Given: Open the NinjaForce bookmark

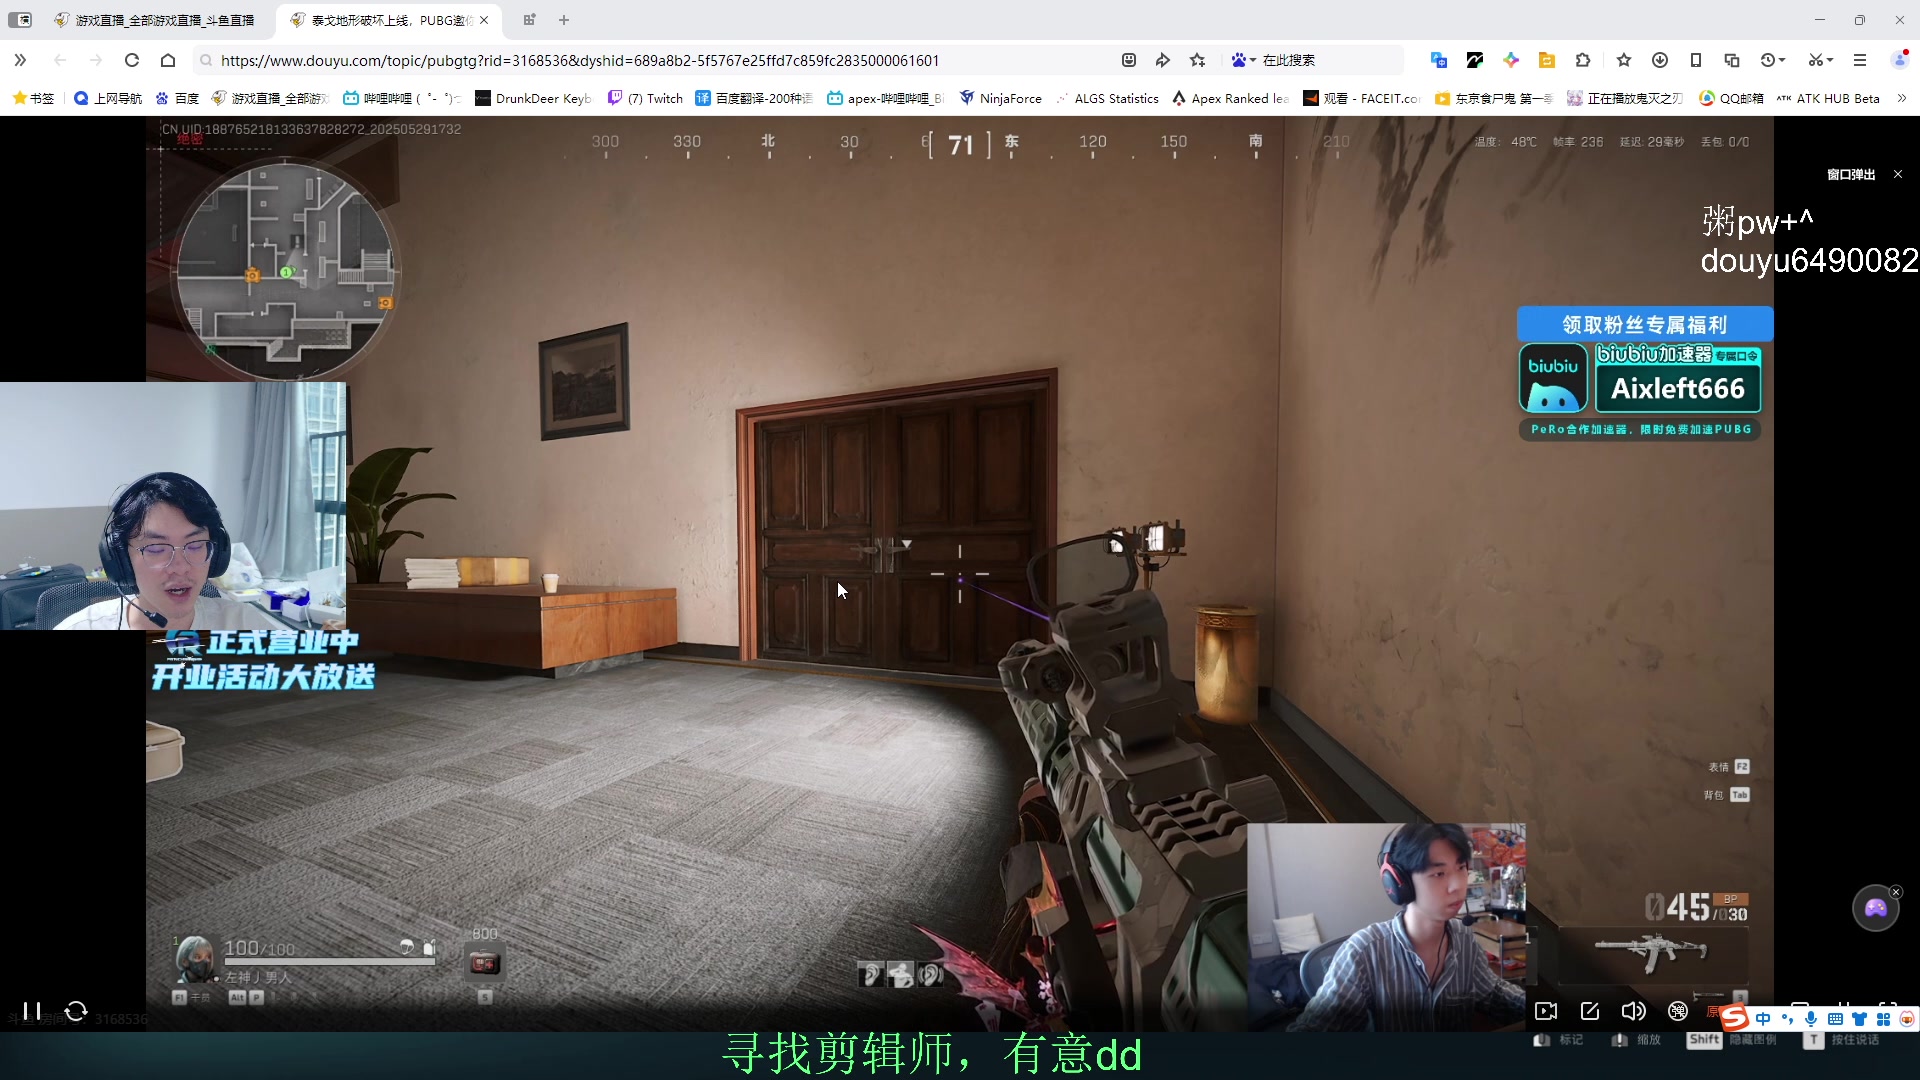Looking at the screenshot, I should [1000, 98].
